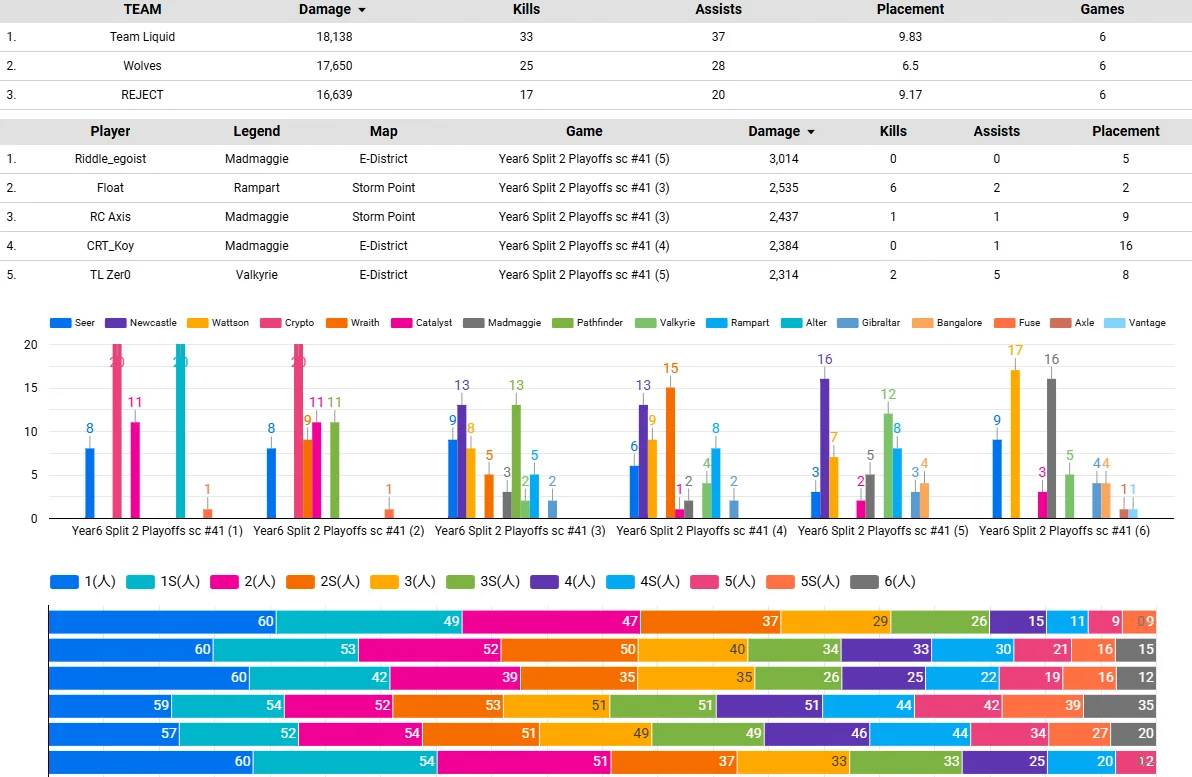
Task: Select the 1(人) legend swatch
Action: tap(64, 582)
